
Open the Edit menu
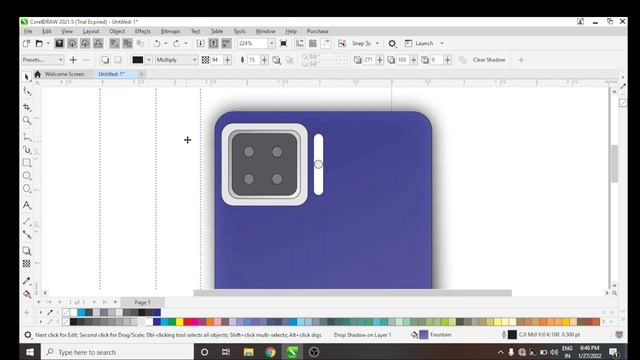[x=47, y=31]
